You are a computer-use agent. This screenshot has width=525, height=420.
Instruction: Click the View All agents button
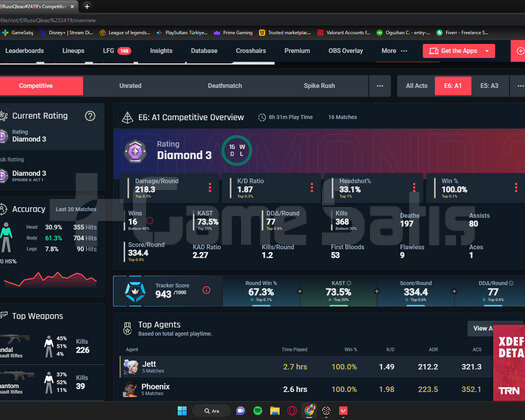click(480, 329)
